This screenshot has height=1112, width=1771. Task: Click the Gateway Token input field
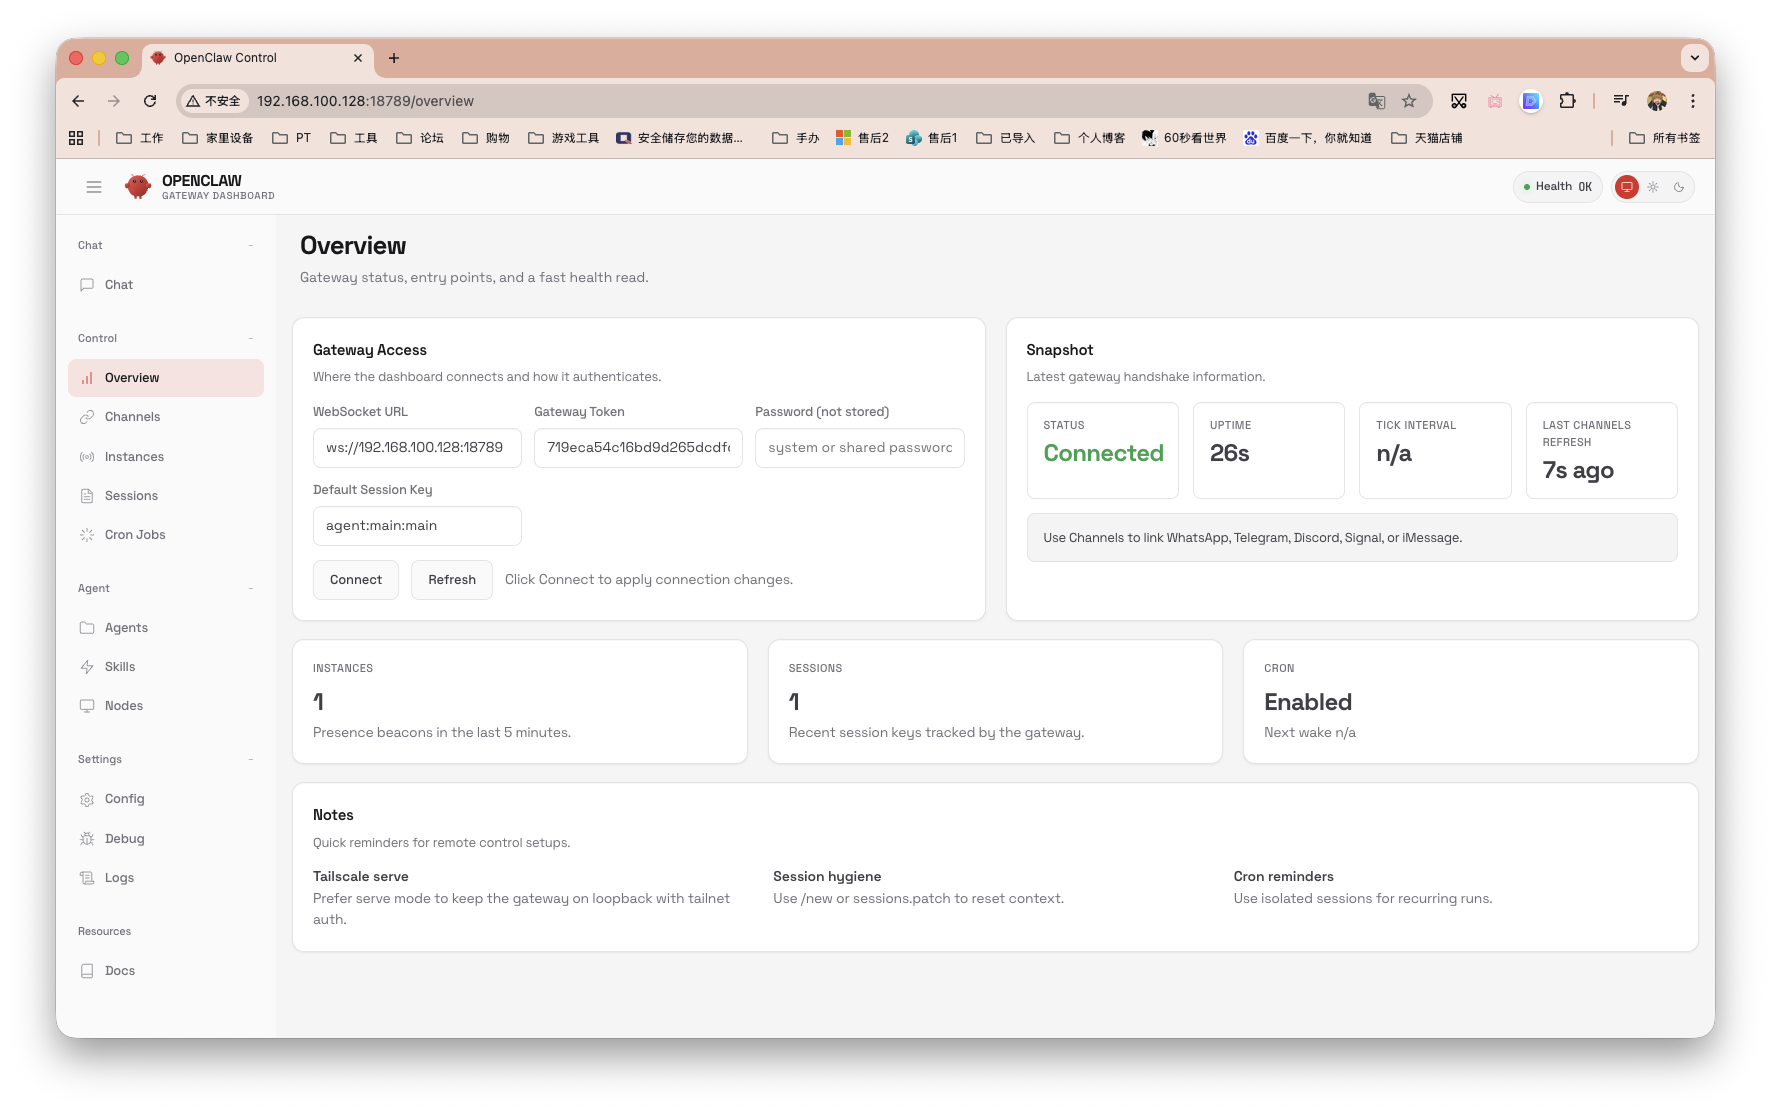(x=638, y=448)
